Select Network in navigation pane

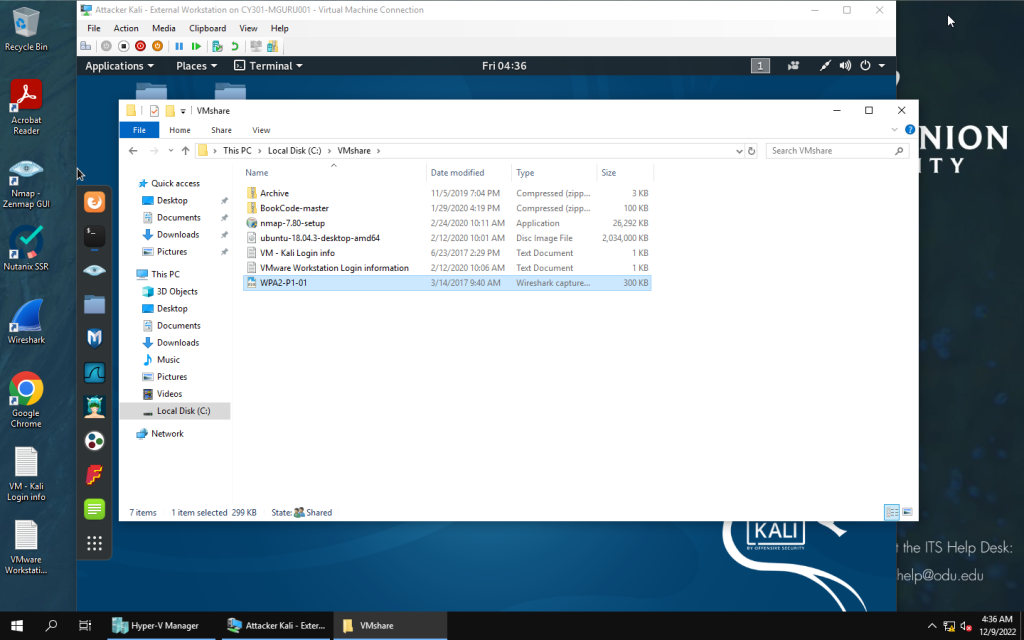point(167,434)
